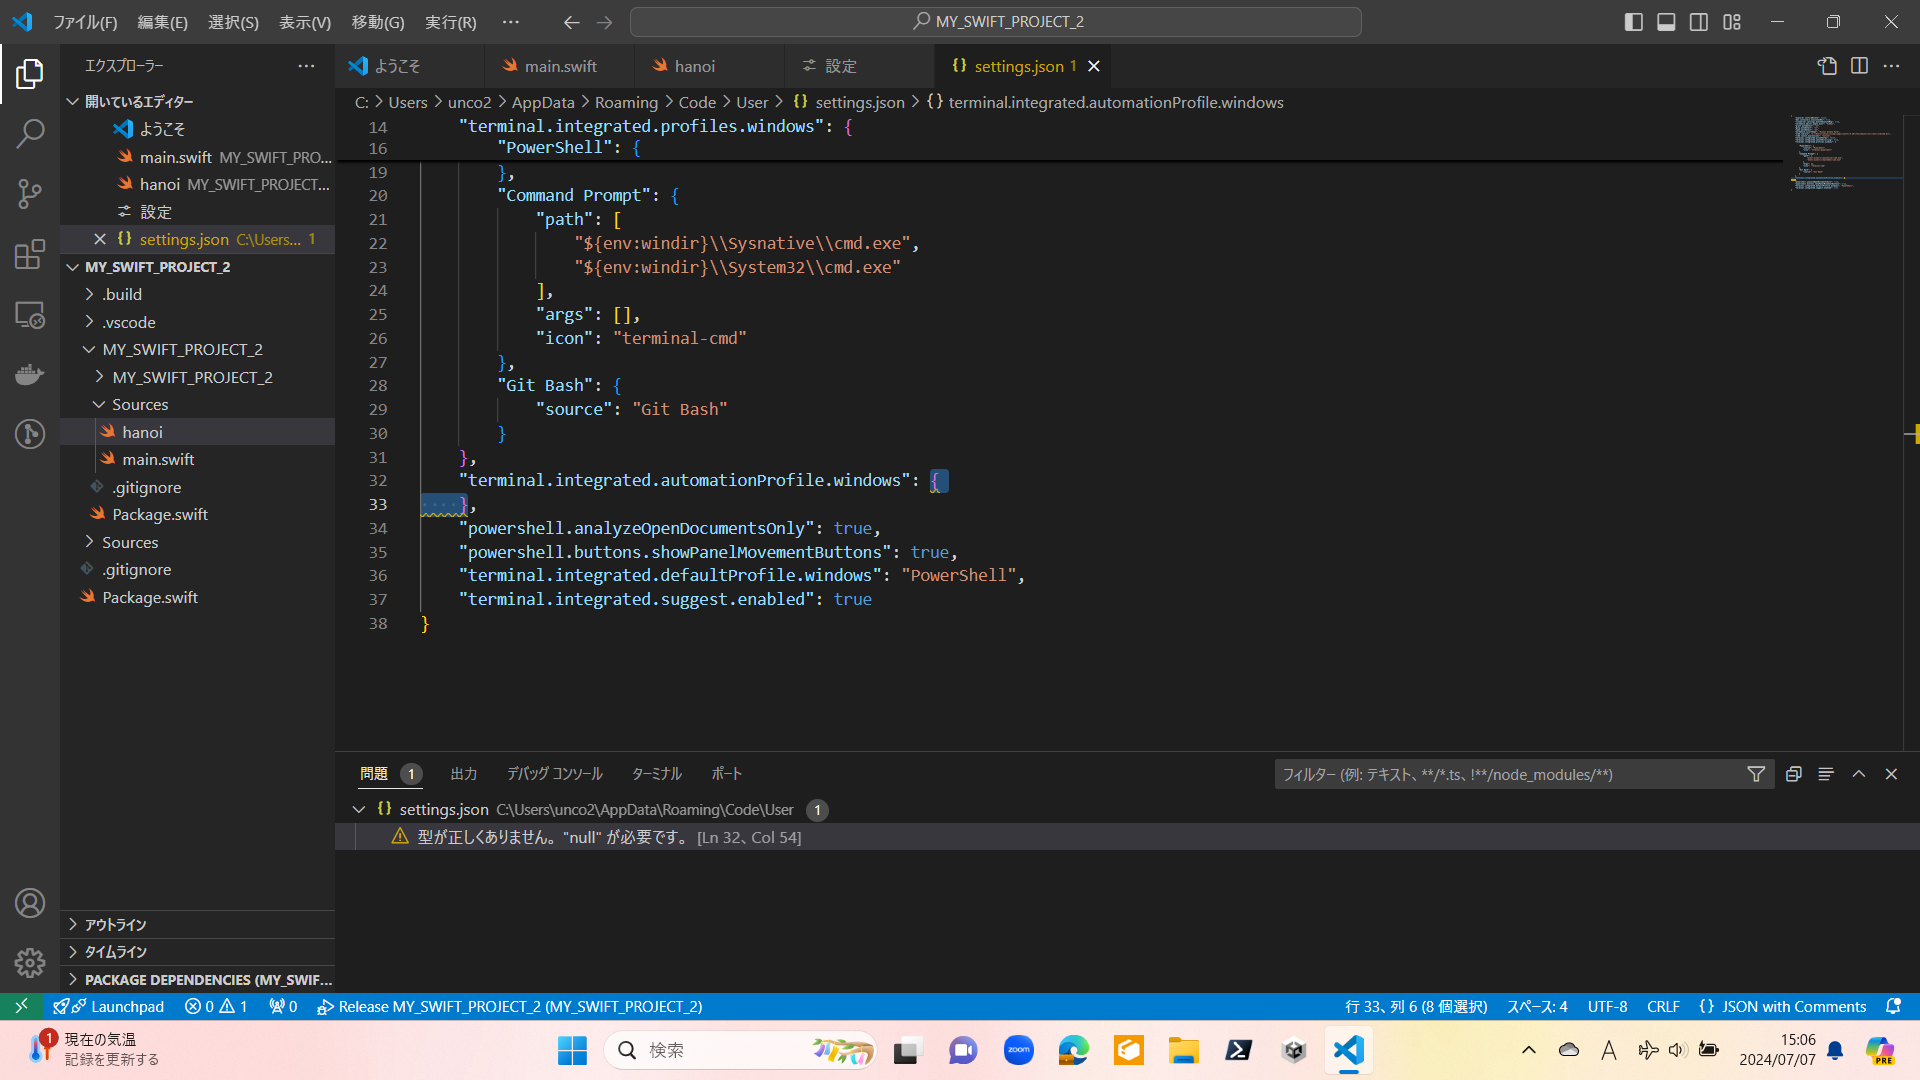Close the settings.json tab
Viewport: 1920px width, 1080px height.
click(1094, 66)
